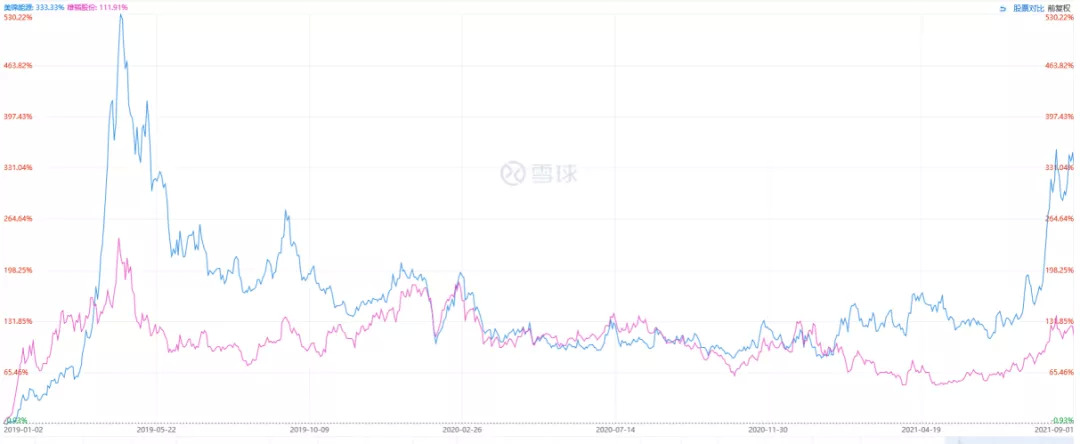Pick the 2020-02-26 date marker
The width and height of the screenshot is (1080, 444).
[463, 430]
